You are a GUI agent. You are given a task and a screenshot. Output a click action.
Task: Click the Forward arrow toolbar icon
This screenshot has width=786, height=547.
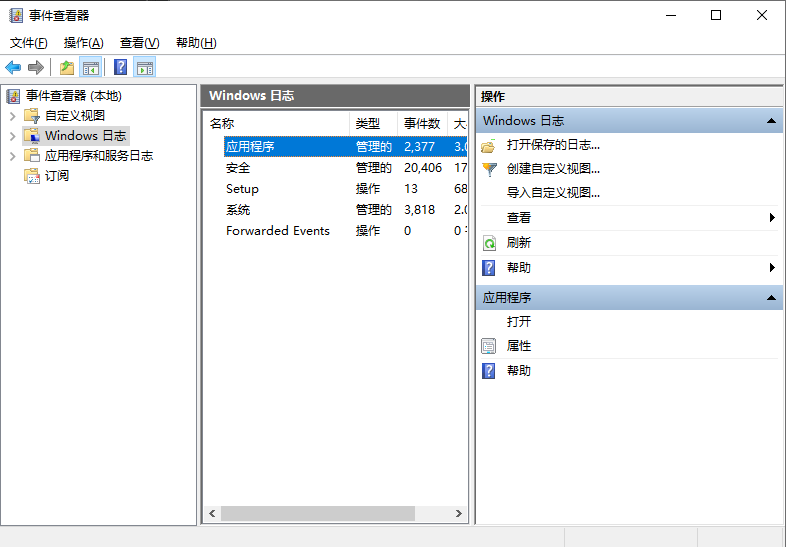point(36,67)
